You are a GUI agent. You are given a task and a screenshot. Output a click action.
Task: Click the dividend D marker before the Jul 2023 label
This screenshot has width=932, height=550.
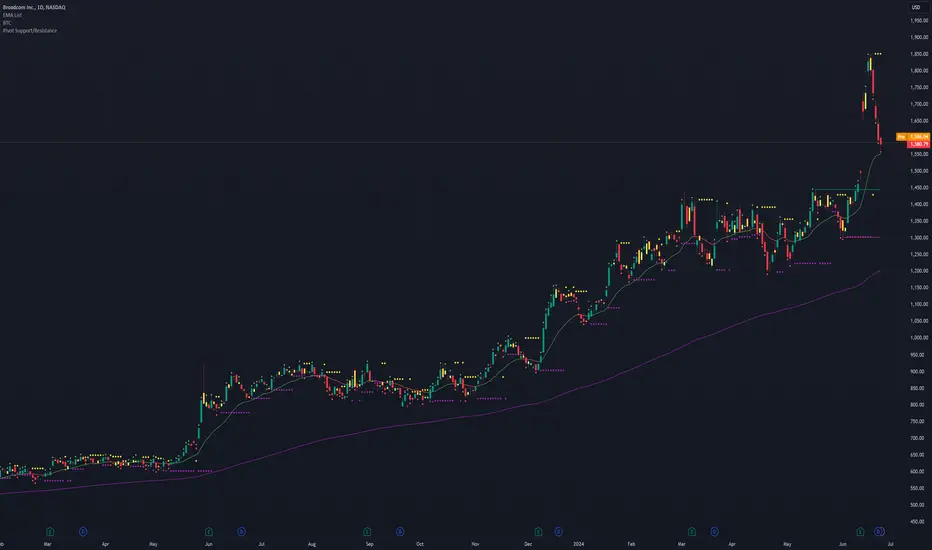(x=241, y=532)
